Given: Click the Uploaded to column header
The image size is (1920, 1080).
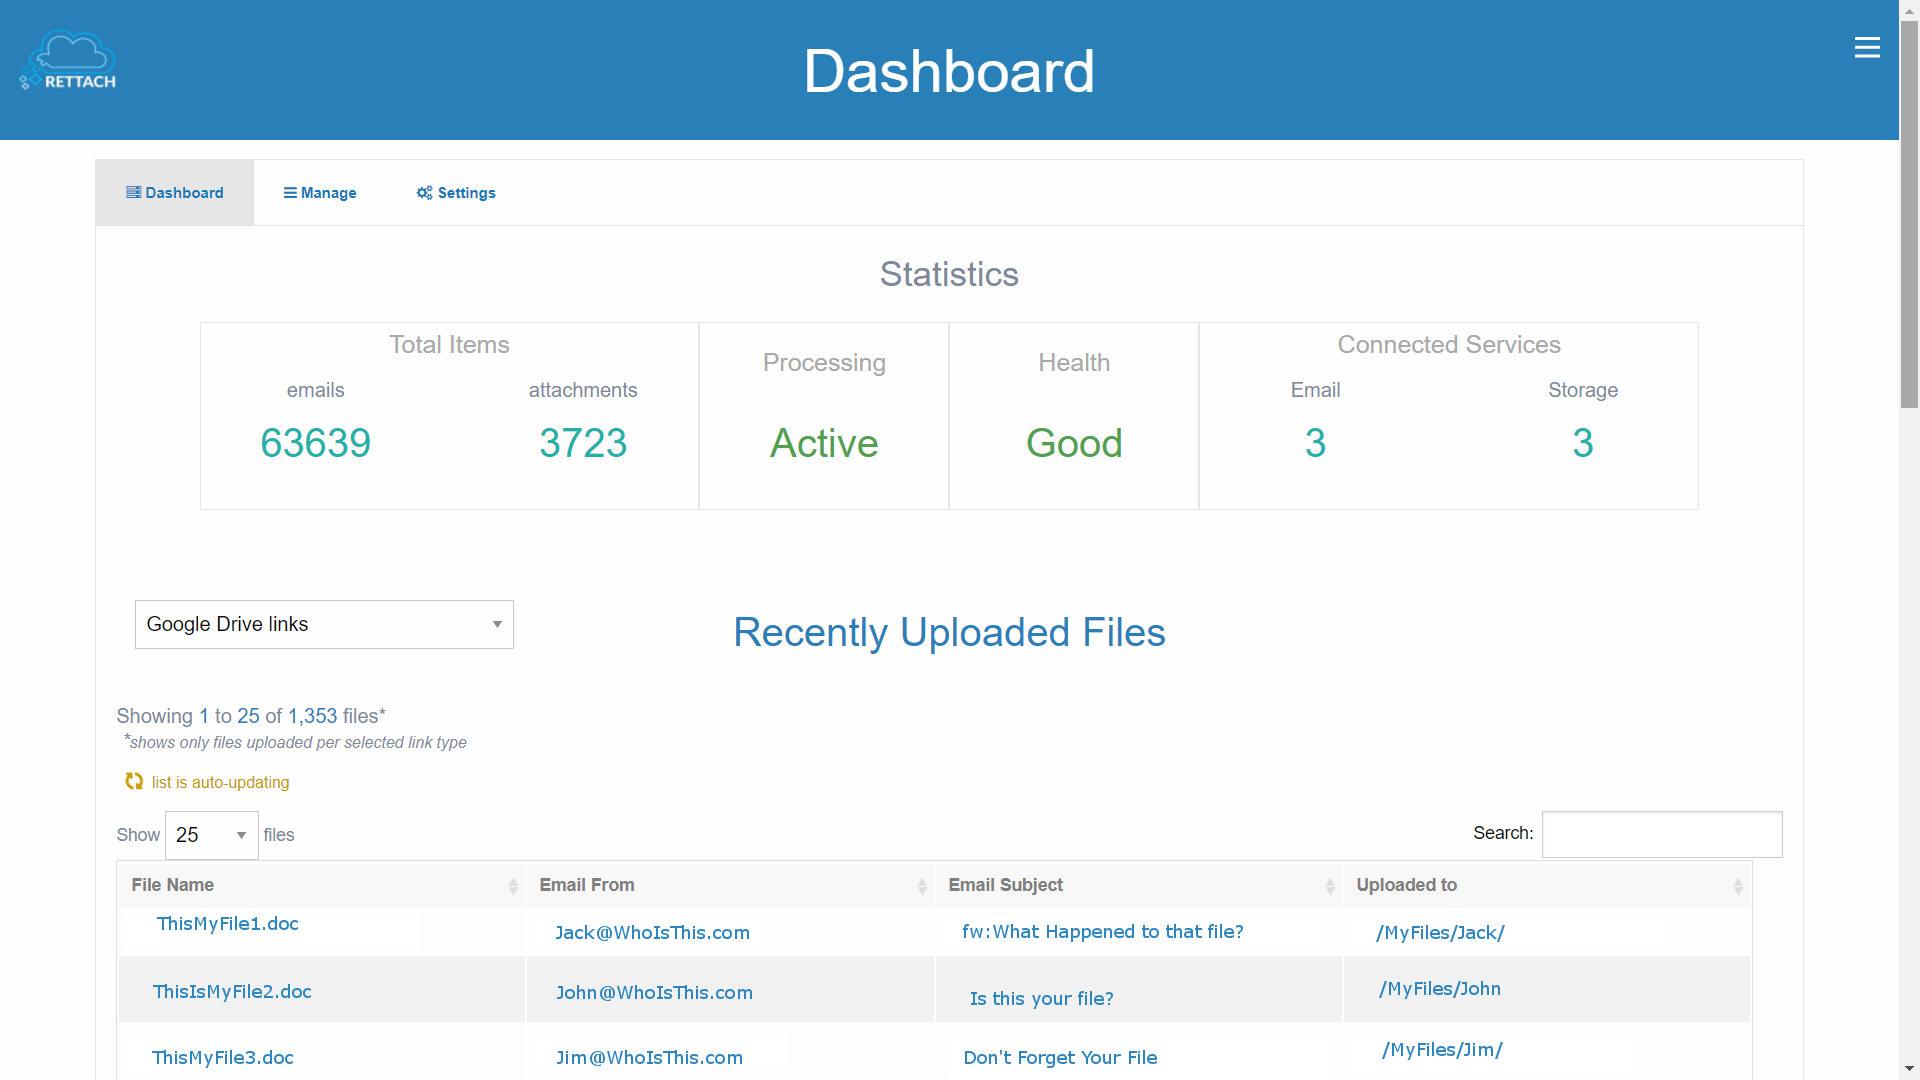Looking at the screenshot, I should pyautogui.click(x=1547, y=885).
